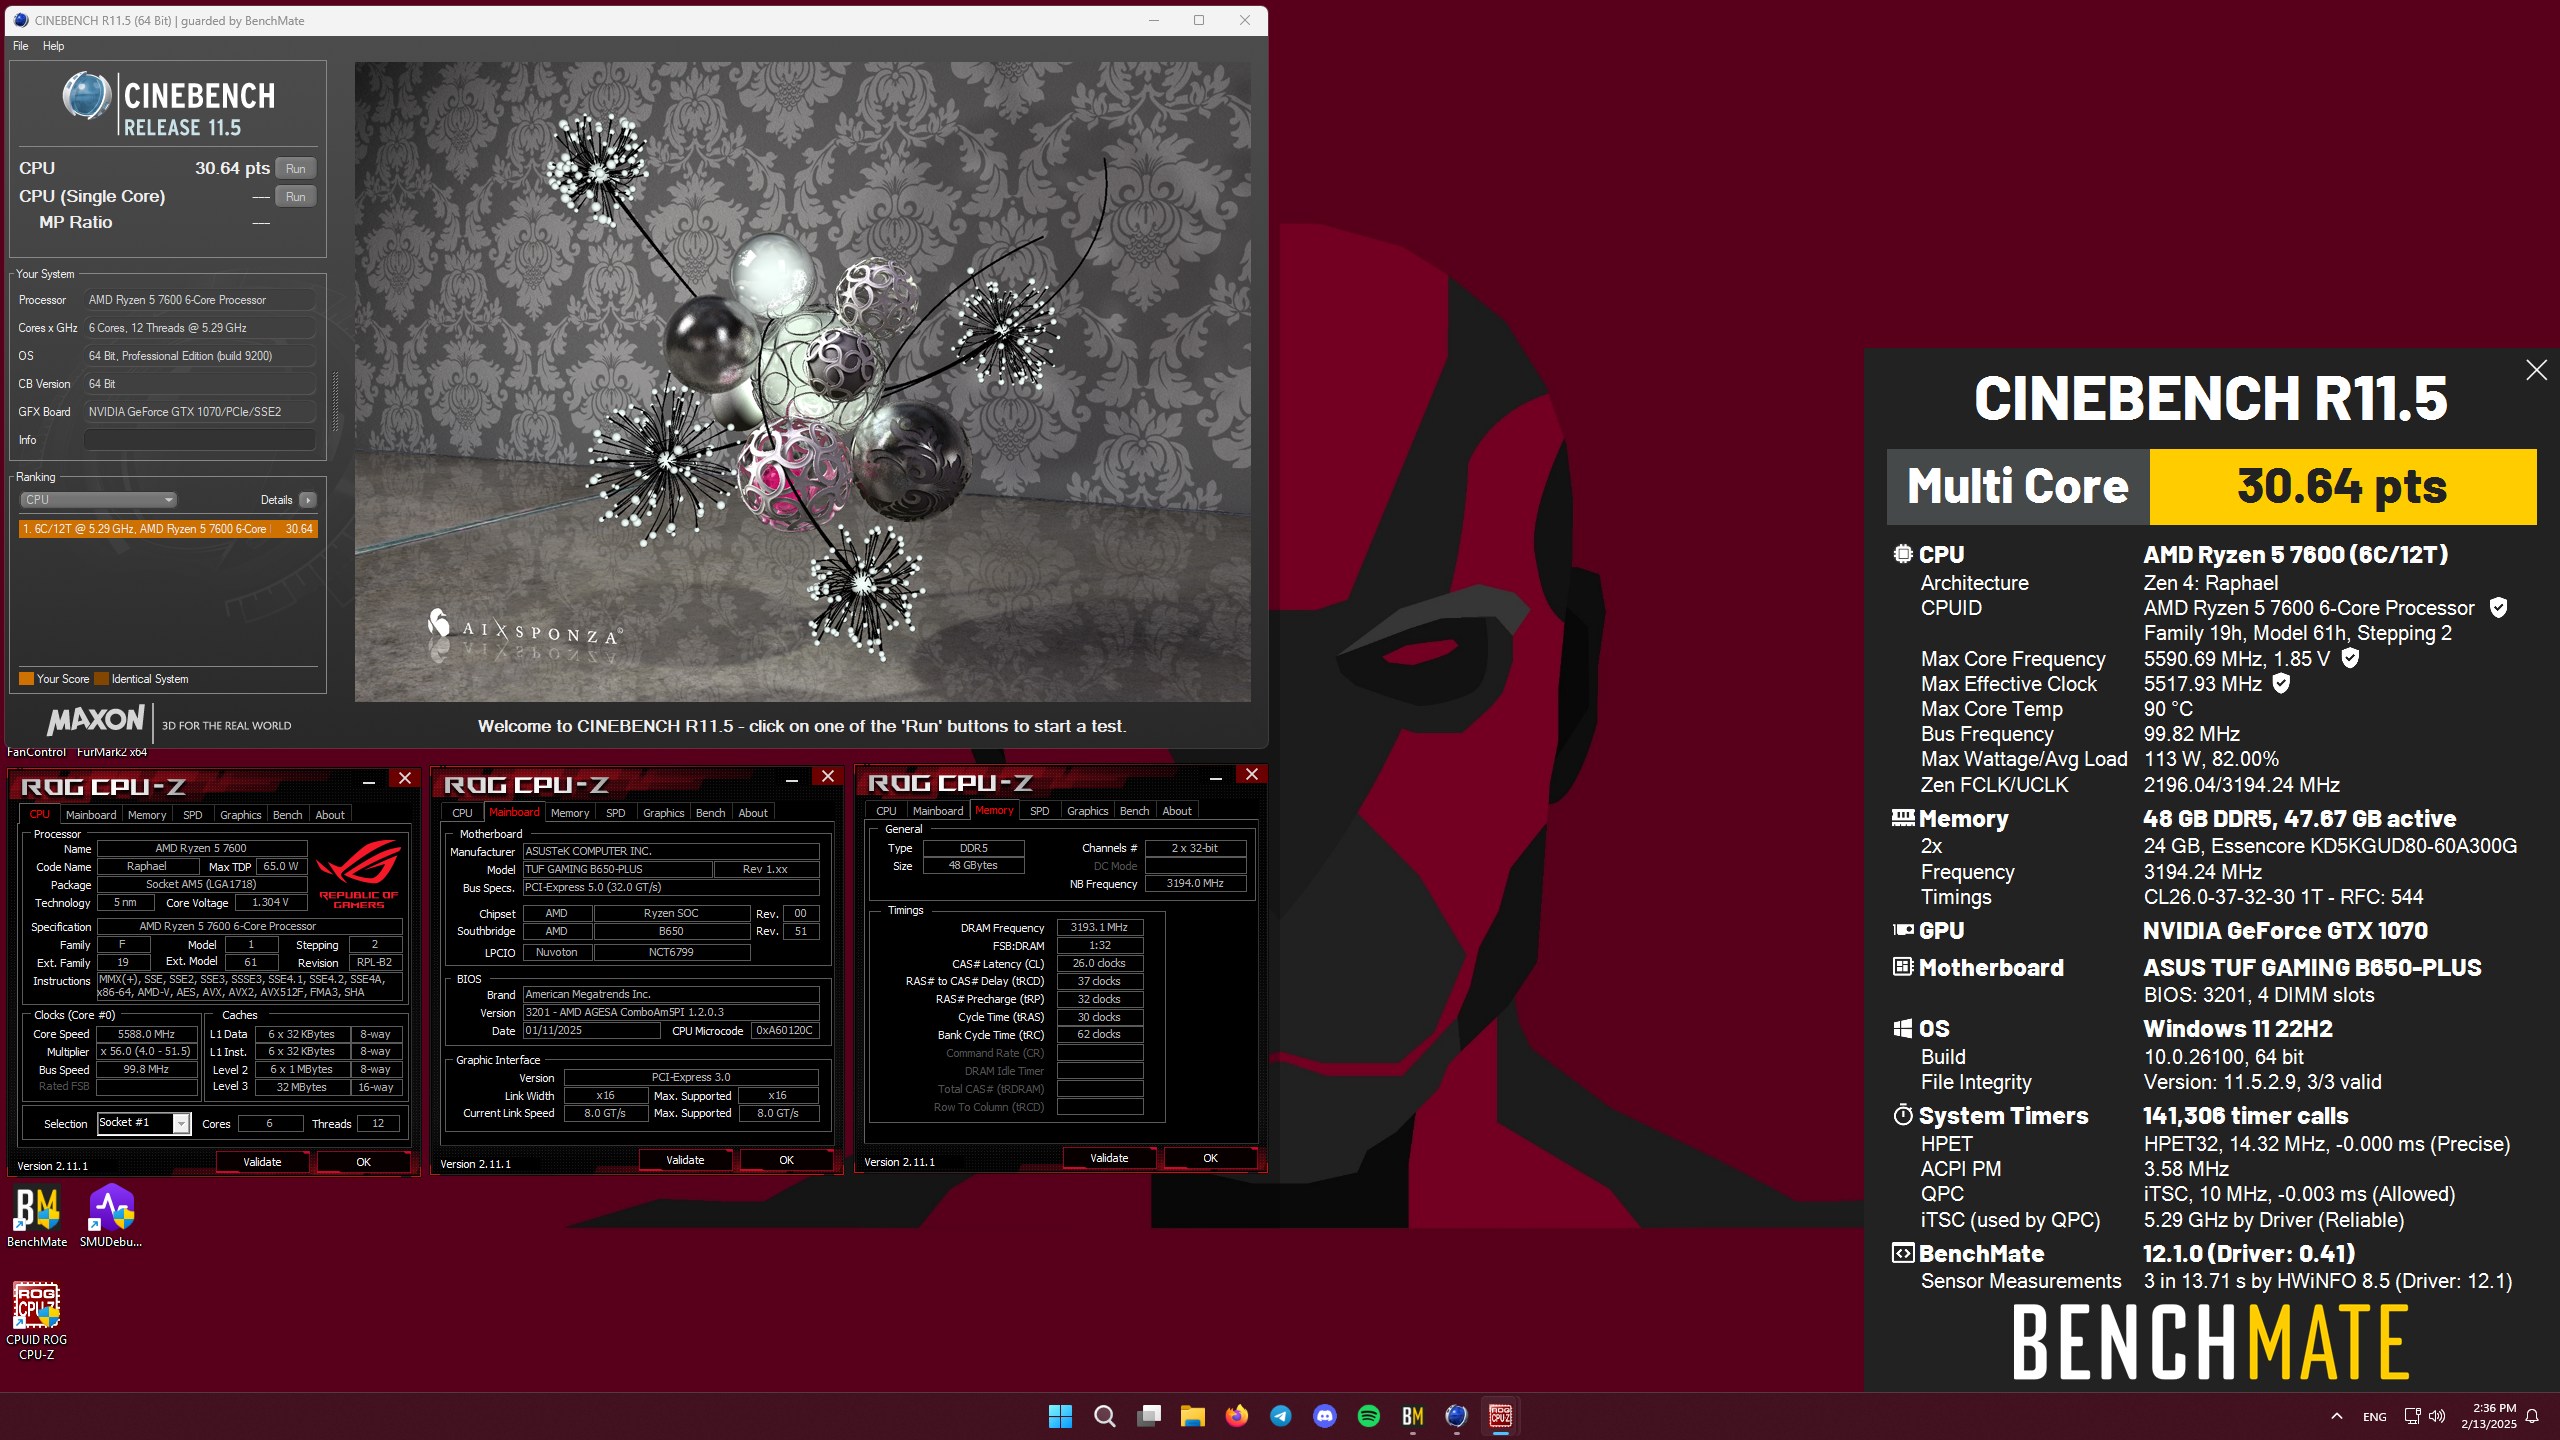The image size is (2560, 1440).
Task: Open Task View on the taskbar
Action: (1149, 1416)
